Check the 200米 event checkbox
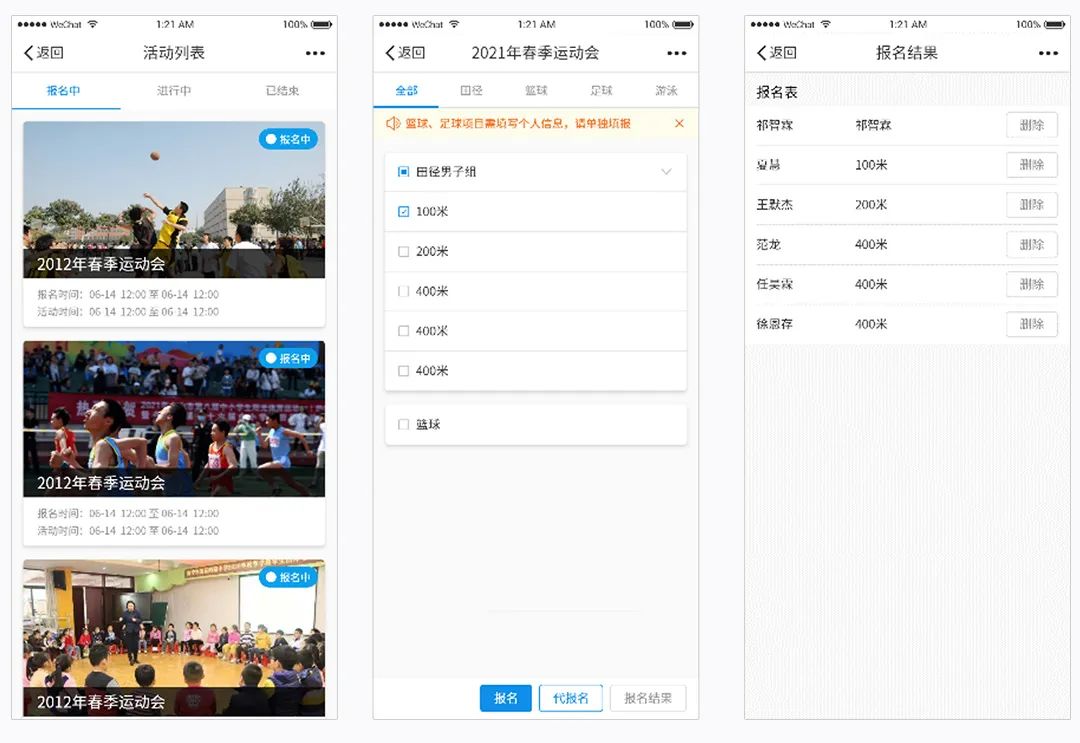Image resolution: width=1080 pixels, height=743 pixels. point(404,251)
